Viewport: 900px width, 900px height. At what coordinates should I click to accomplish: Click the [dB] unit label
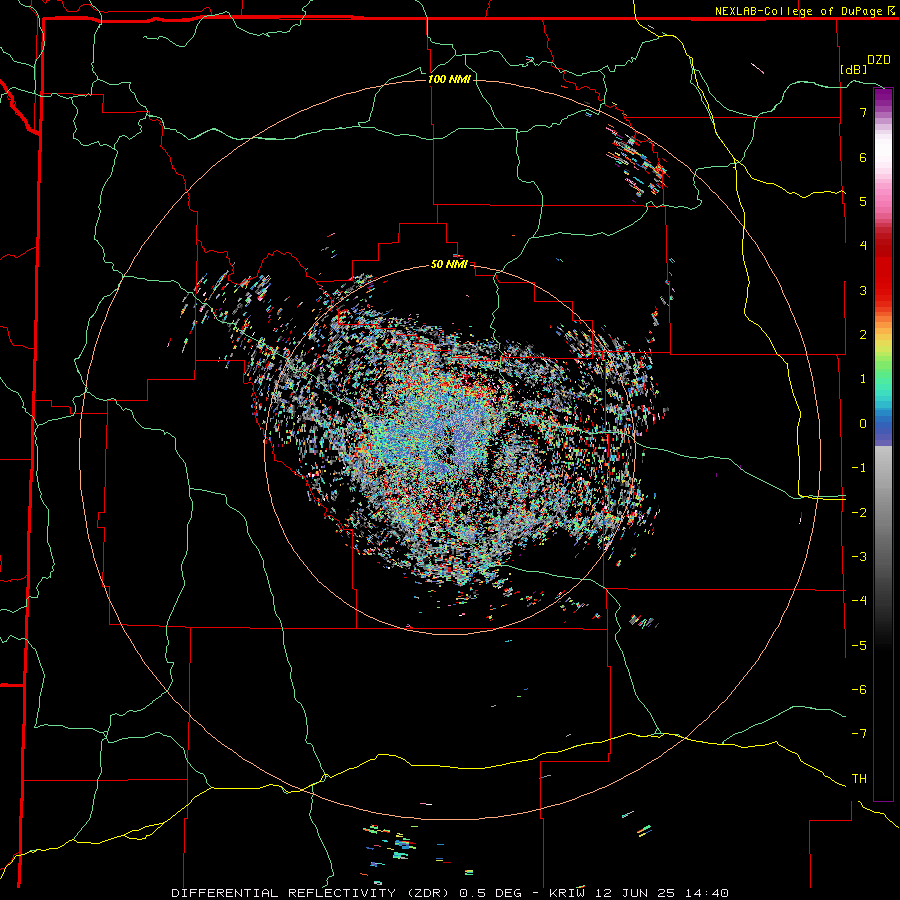(854, 69)
